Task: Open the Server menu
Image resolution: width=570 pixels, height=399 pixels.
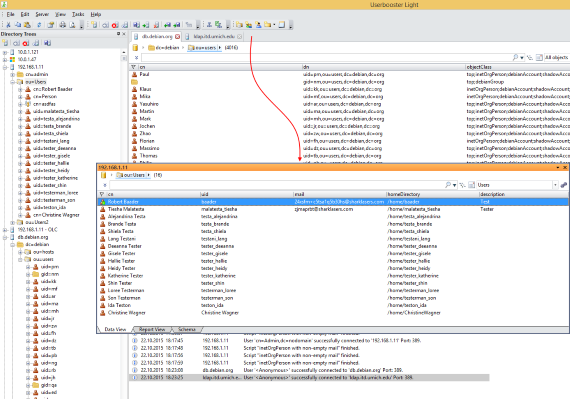Action: (x=42, y=14)
